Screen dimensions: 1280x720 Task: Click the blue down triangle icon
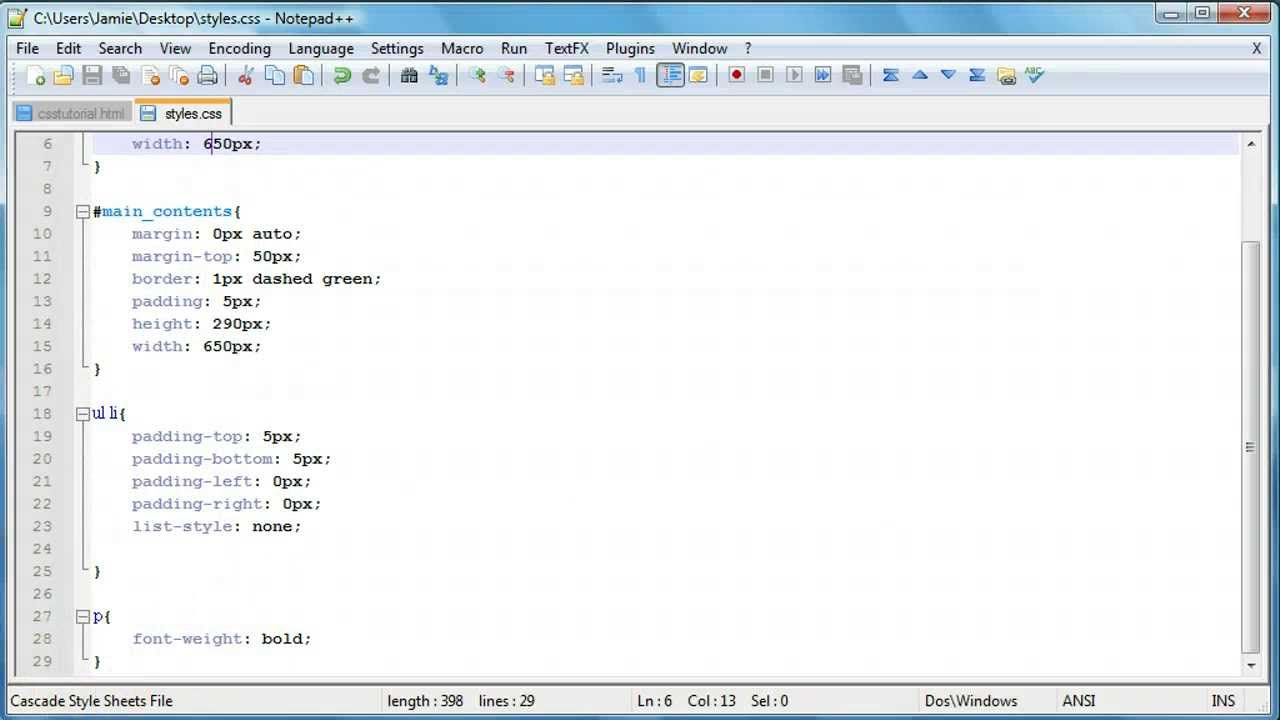pos(948,76)
